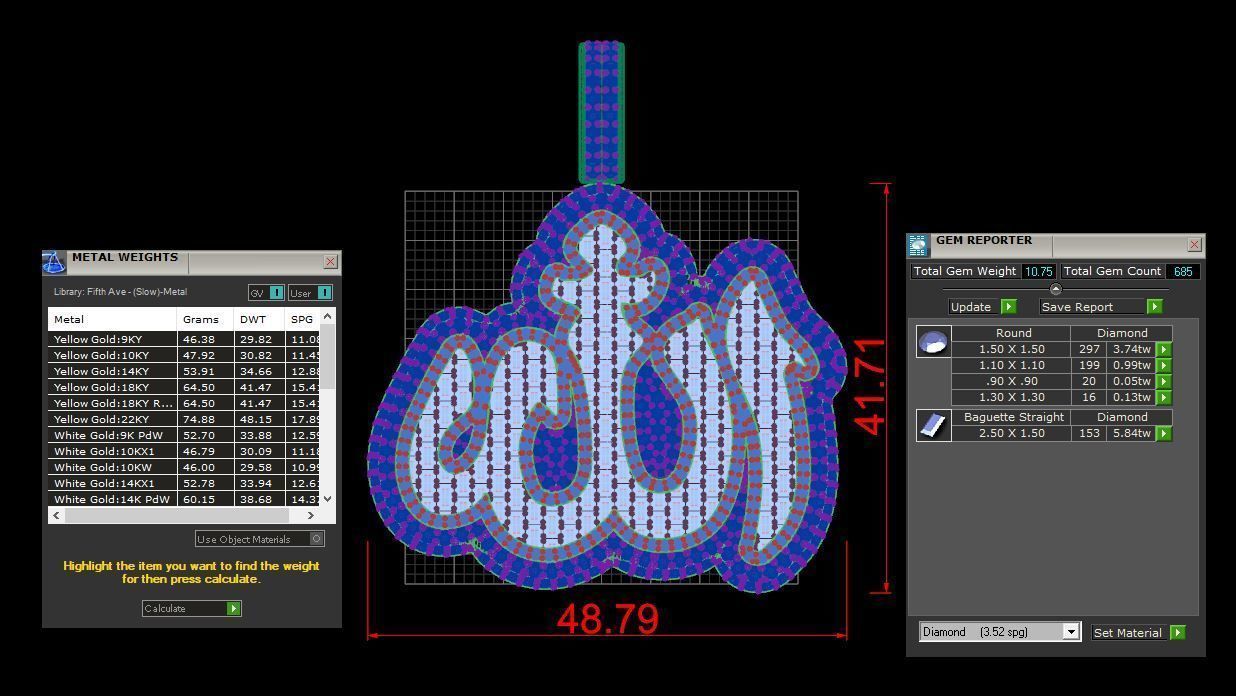The height and width of the screenshot is (696, 1236).
Task: Click the Gem Reporter panel logo icon
Action: 918,245
